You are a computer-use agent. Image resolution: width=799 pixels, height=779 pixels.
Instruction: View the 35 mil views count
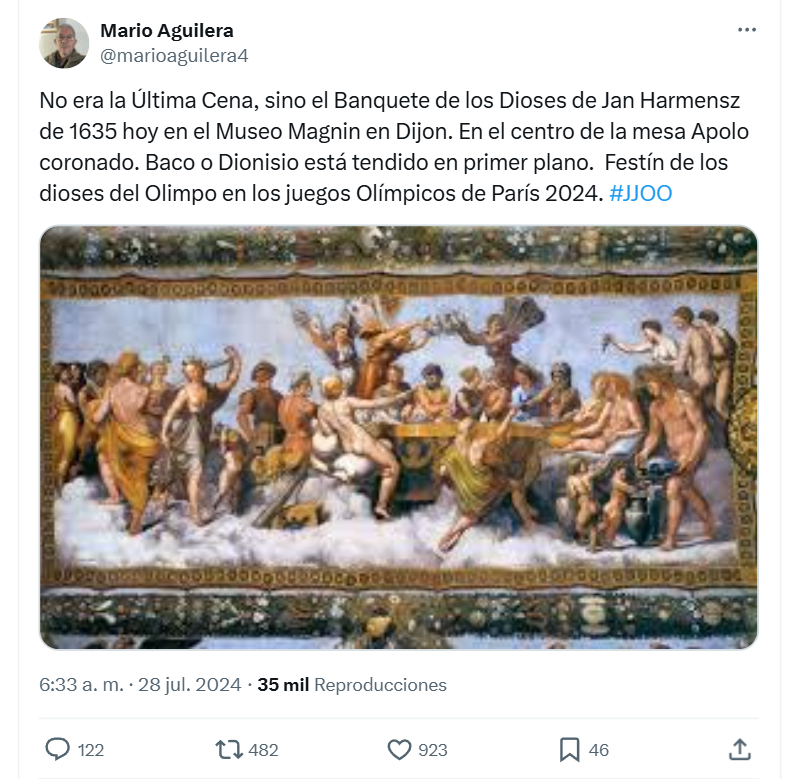coord(283,685)
